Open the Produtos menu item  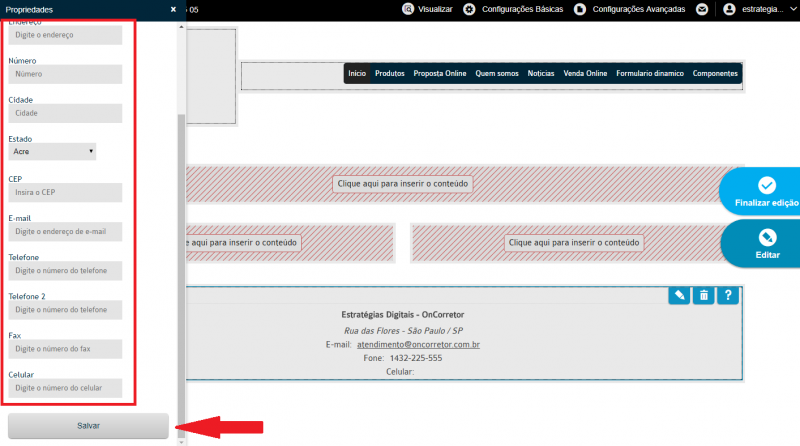[x=390, y=73]
